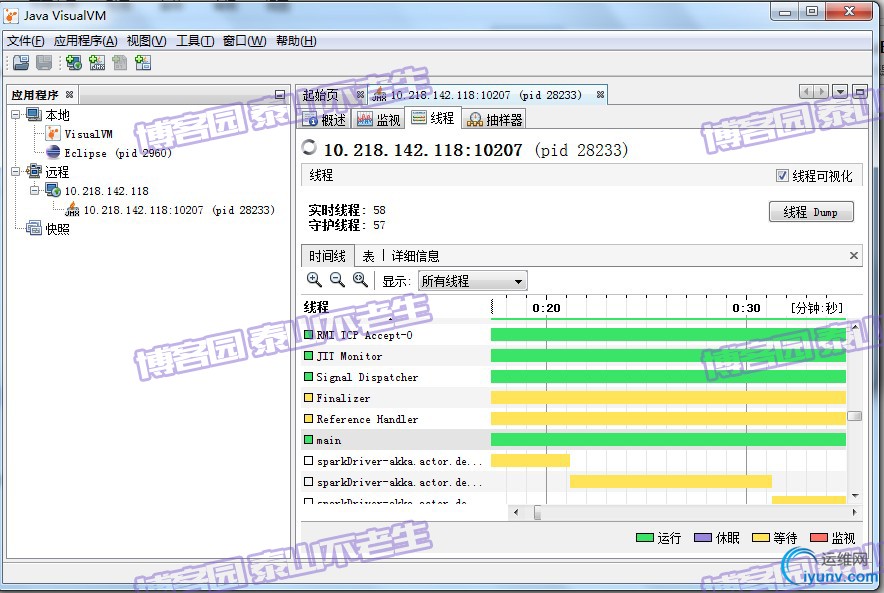The width and height of the screenshot is (884, 593).
Task: Select 快照 in the applications tree
Action: [x=57, y=229]
